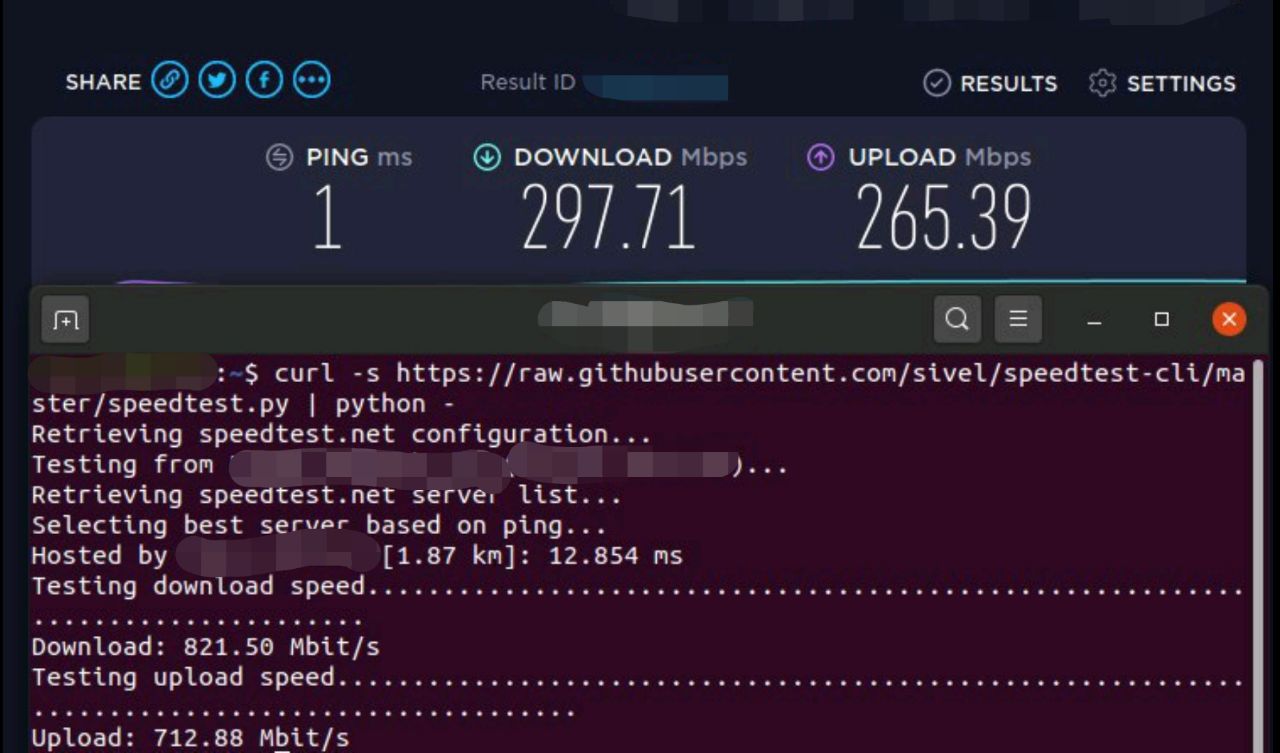Click 'Retrieving speedtest.net server list...' line
Screen dimensions: 1280x753
point(326,495)
